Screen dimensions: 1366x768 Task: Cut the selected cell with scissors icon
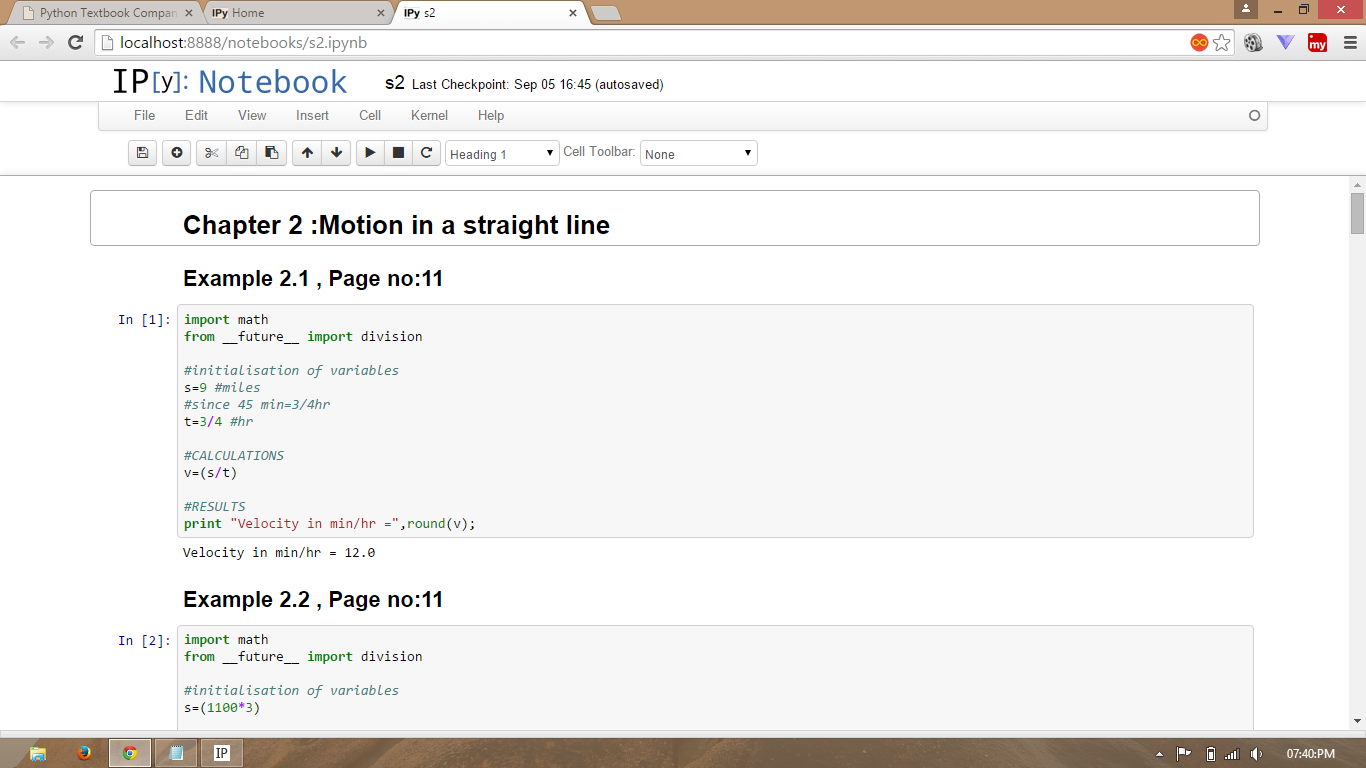coord(211,153)
